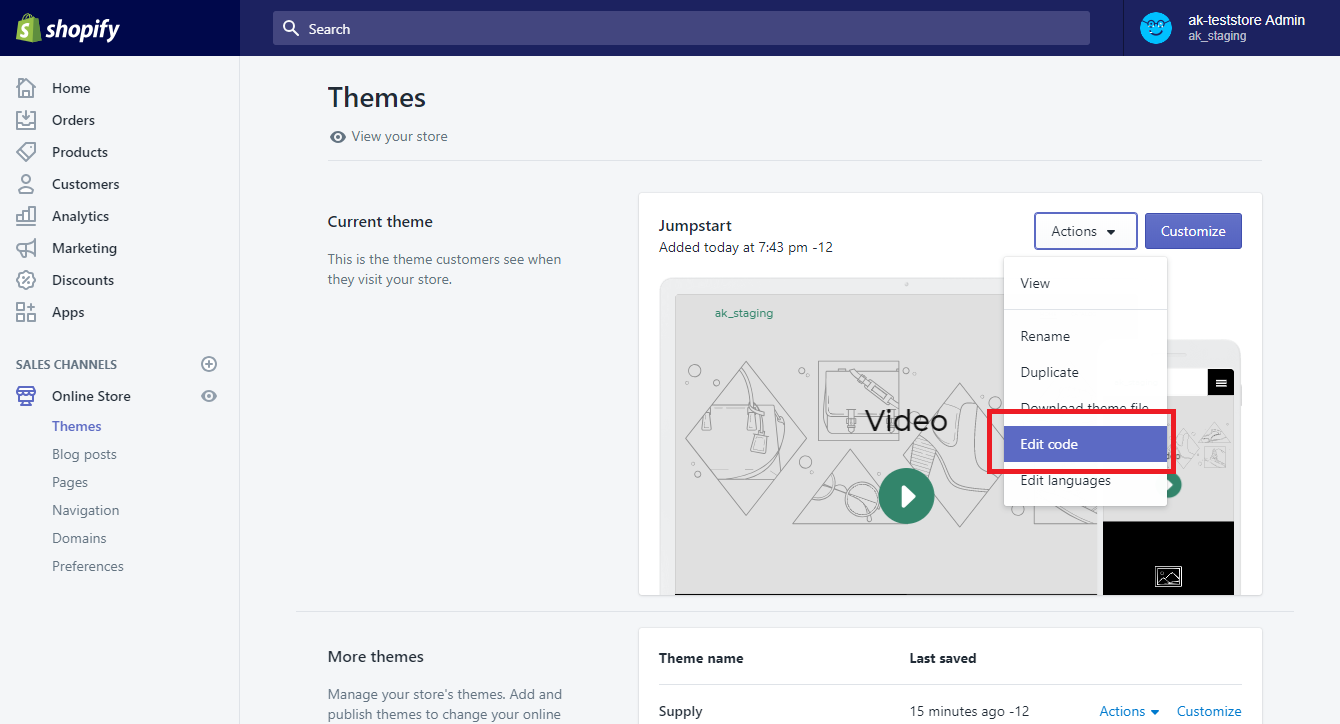This screenshot has width=1340, height=724.
Task: Click the Discounts badge icon
Action: point(26,280)
